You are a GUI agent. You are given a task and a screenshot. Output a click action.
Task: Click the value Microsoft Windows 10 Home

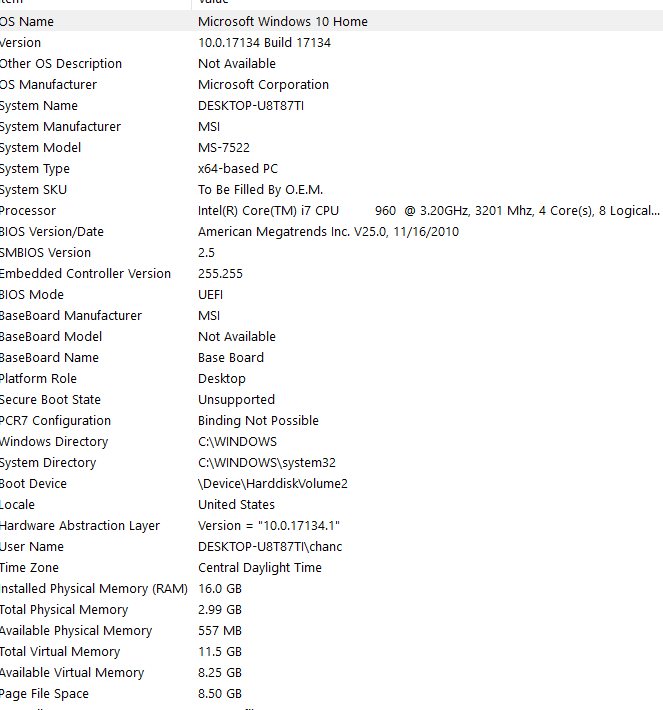tap(283, 22)
